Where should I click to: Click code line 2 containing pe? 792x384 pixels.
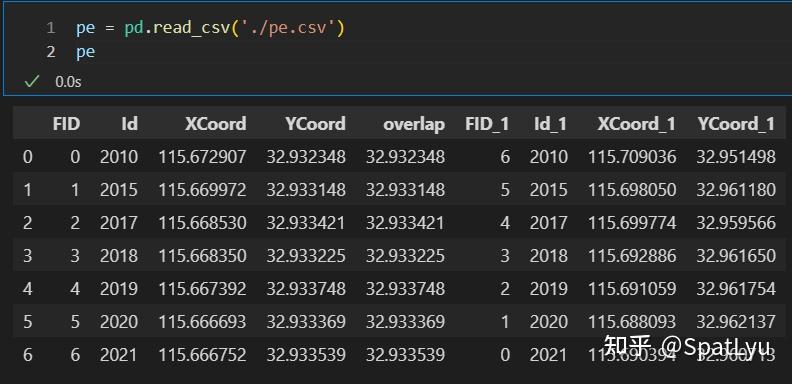(x=85, y=52)
